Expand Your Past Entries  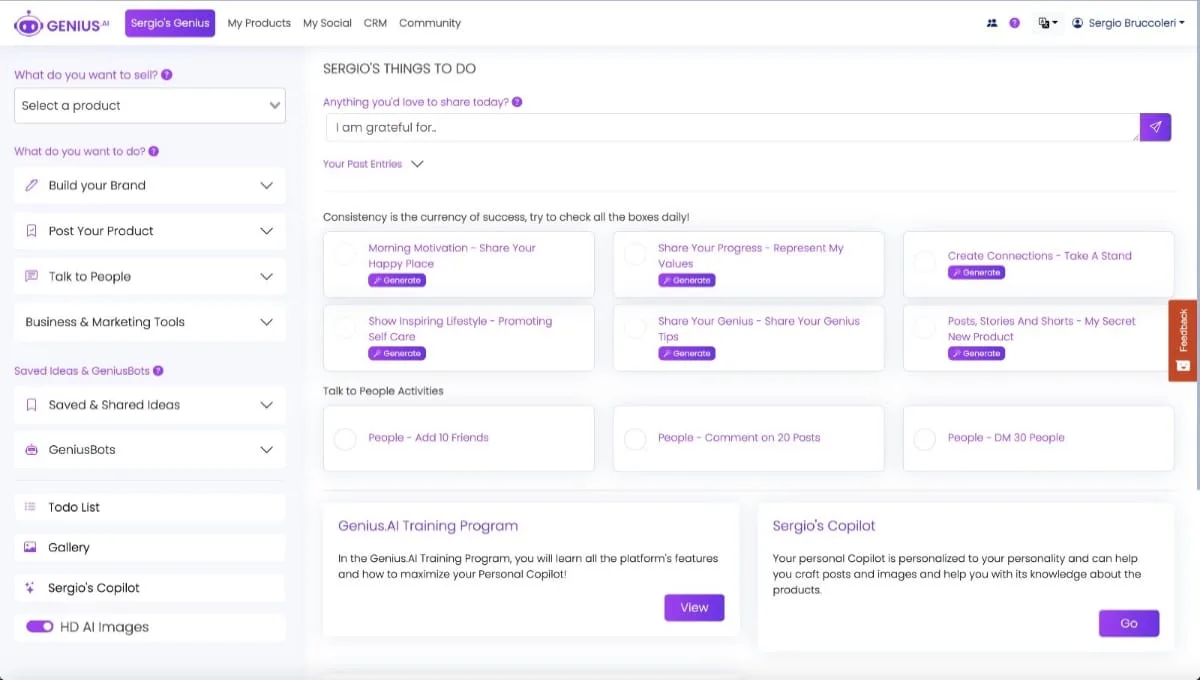(373, 164)
